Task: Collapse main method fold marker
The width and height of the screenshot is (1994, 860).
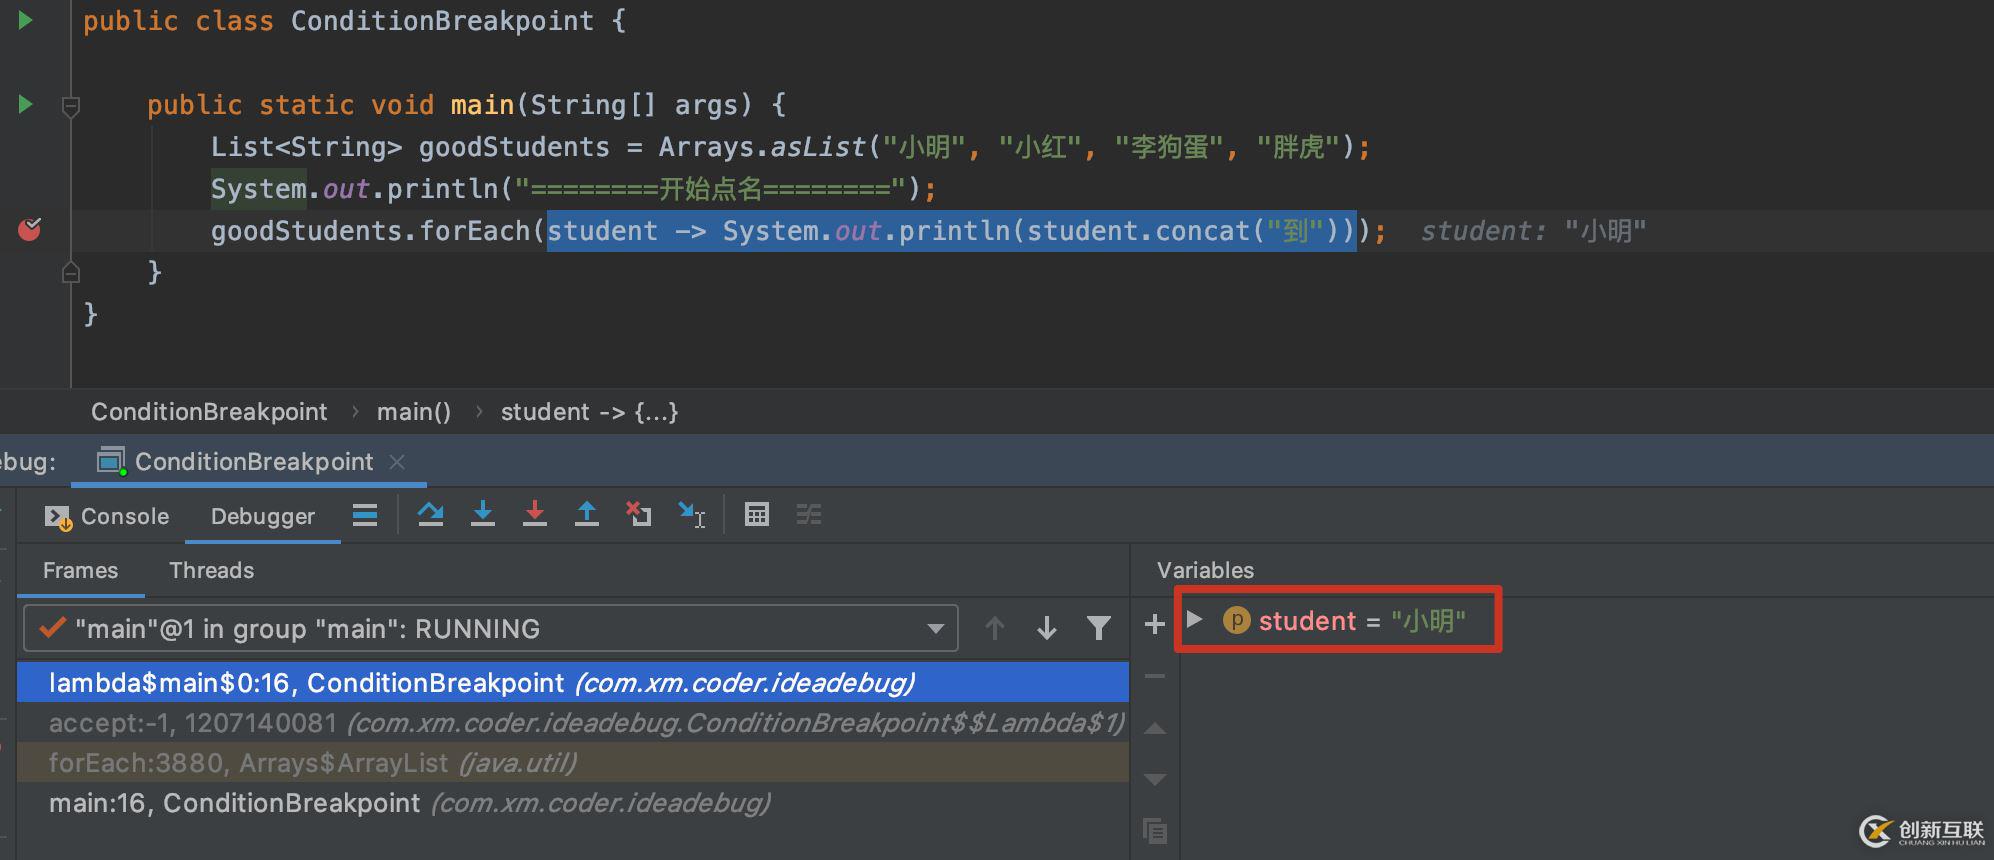Action: coord(71,105)
